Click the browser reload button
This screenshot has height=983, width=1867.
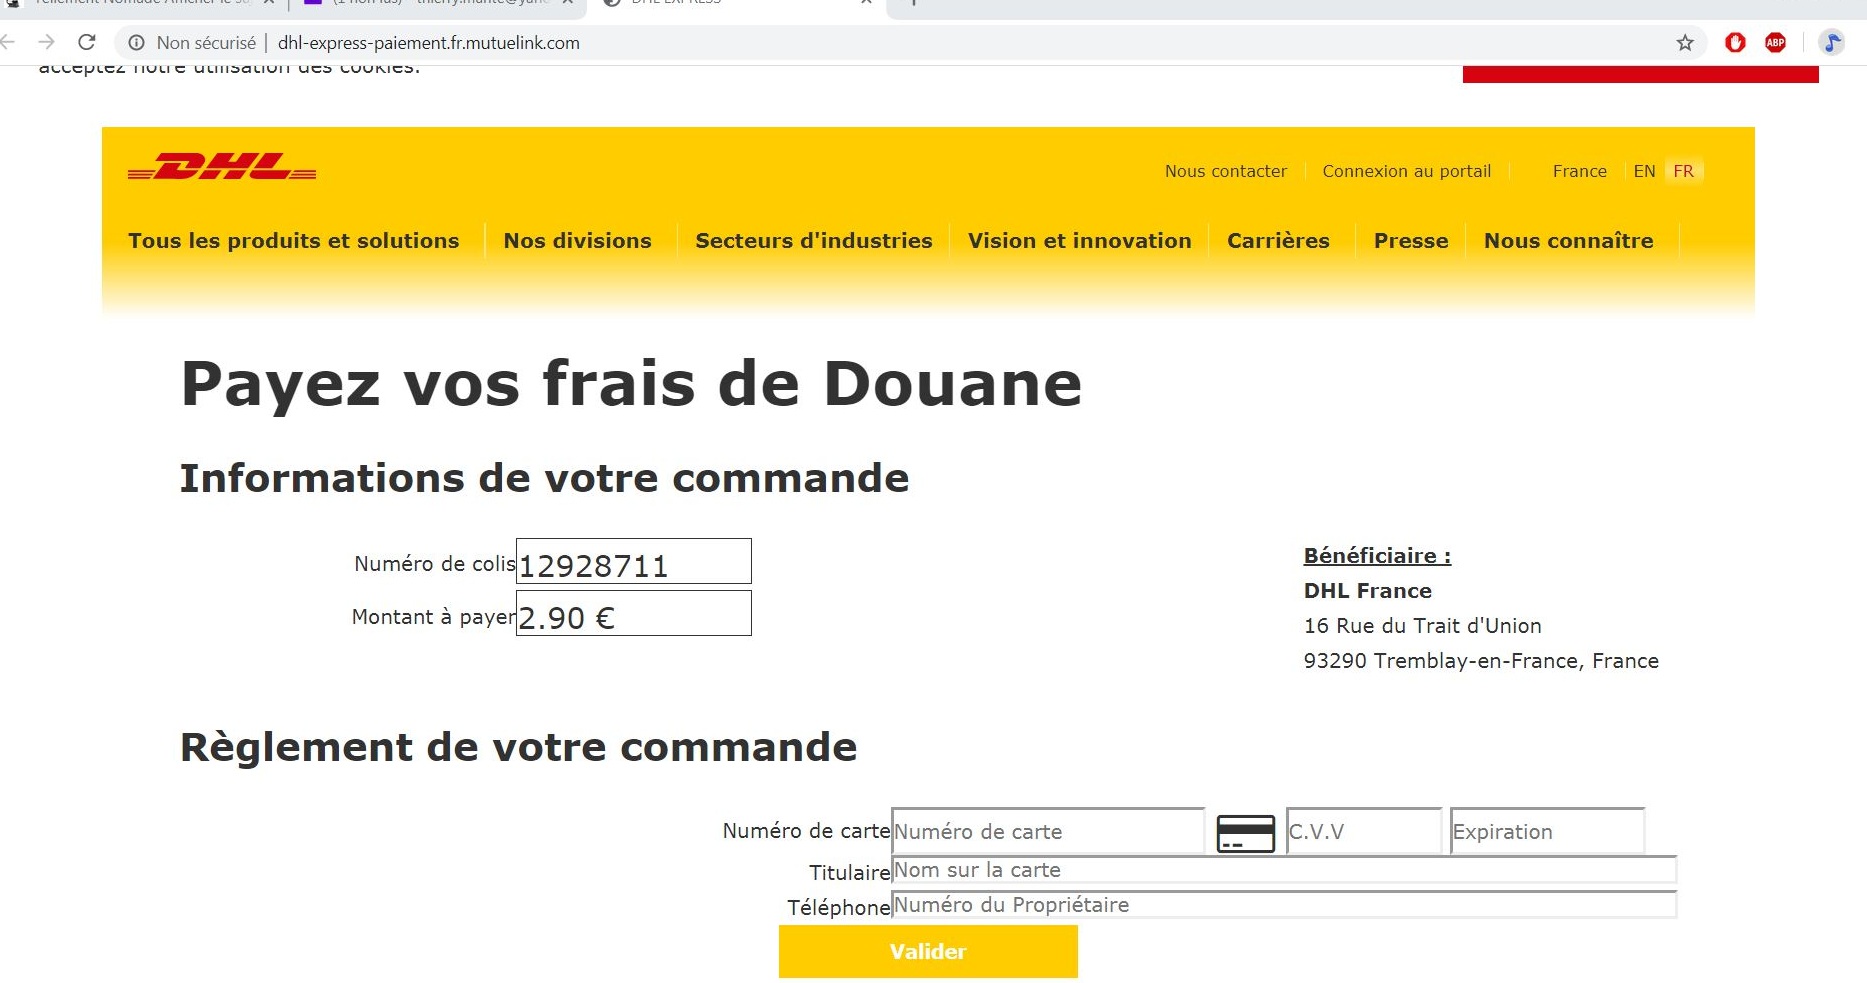[87, 42]
